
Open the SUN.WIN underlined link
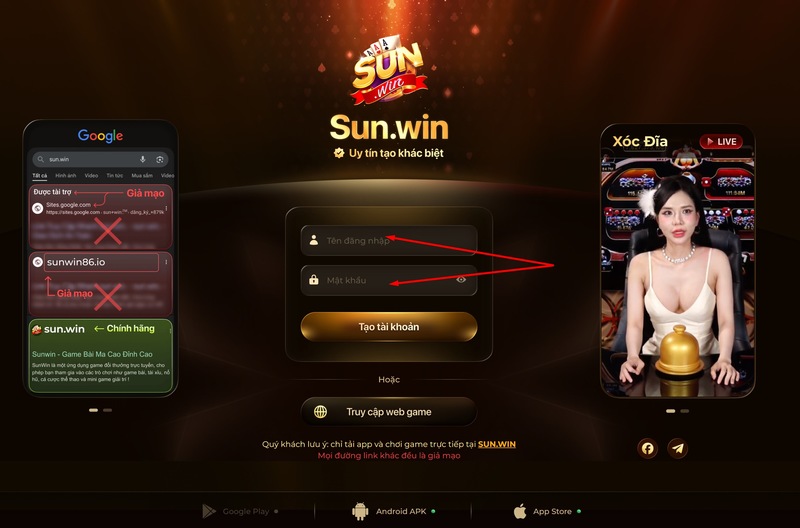tap(496, 444)
